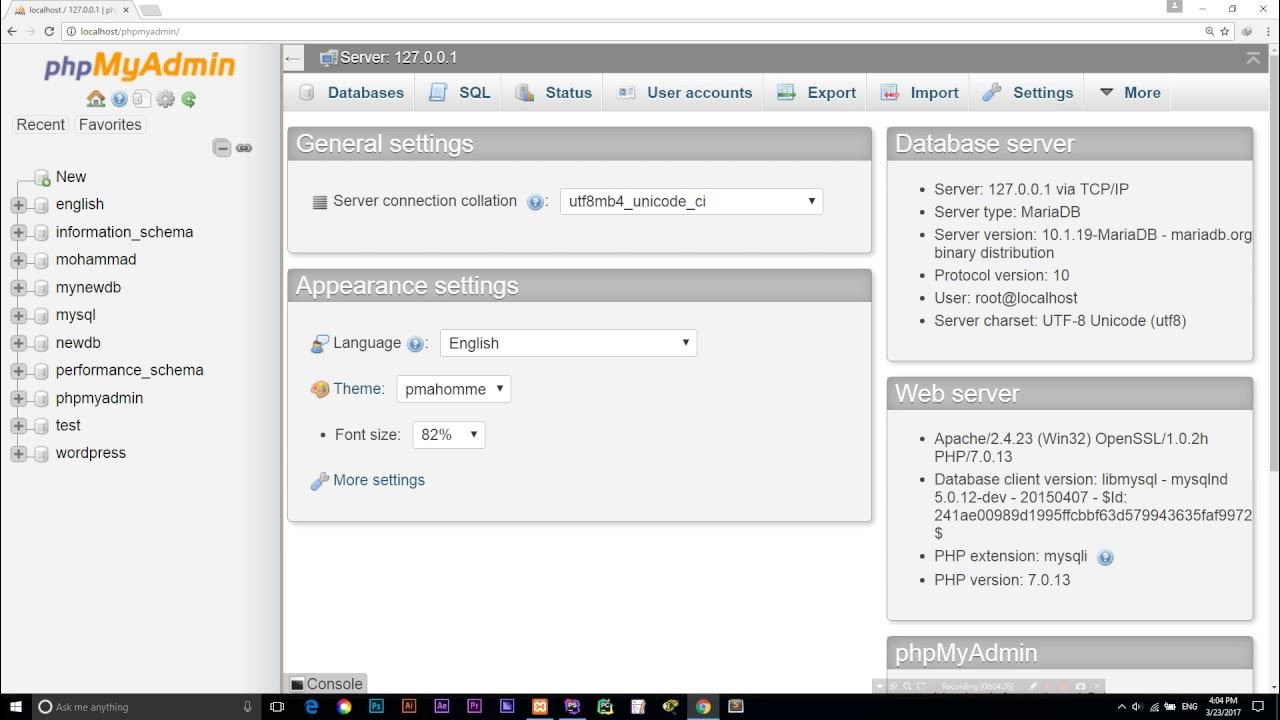The image size is (1280, 720).
Task: Click the Server: 127.0.0.1 breadcrumb
Action: click(398, 58)
